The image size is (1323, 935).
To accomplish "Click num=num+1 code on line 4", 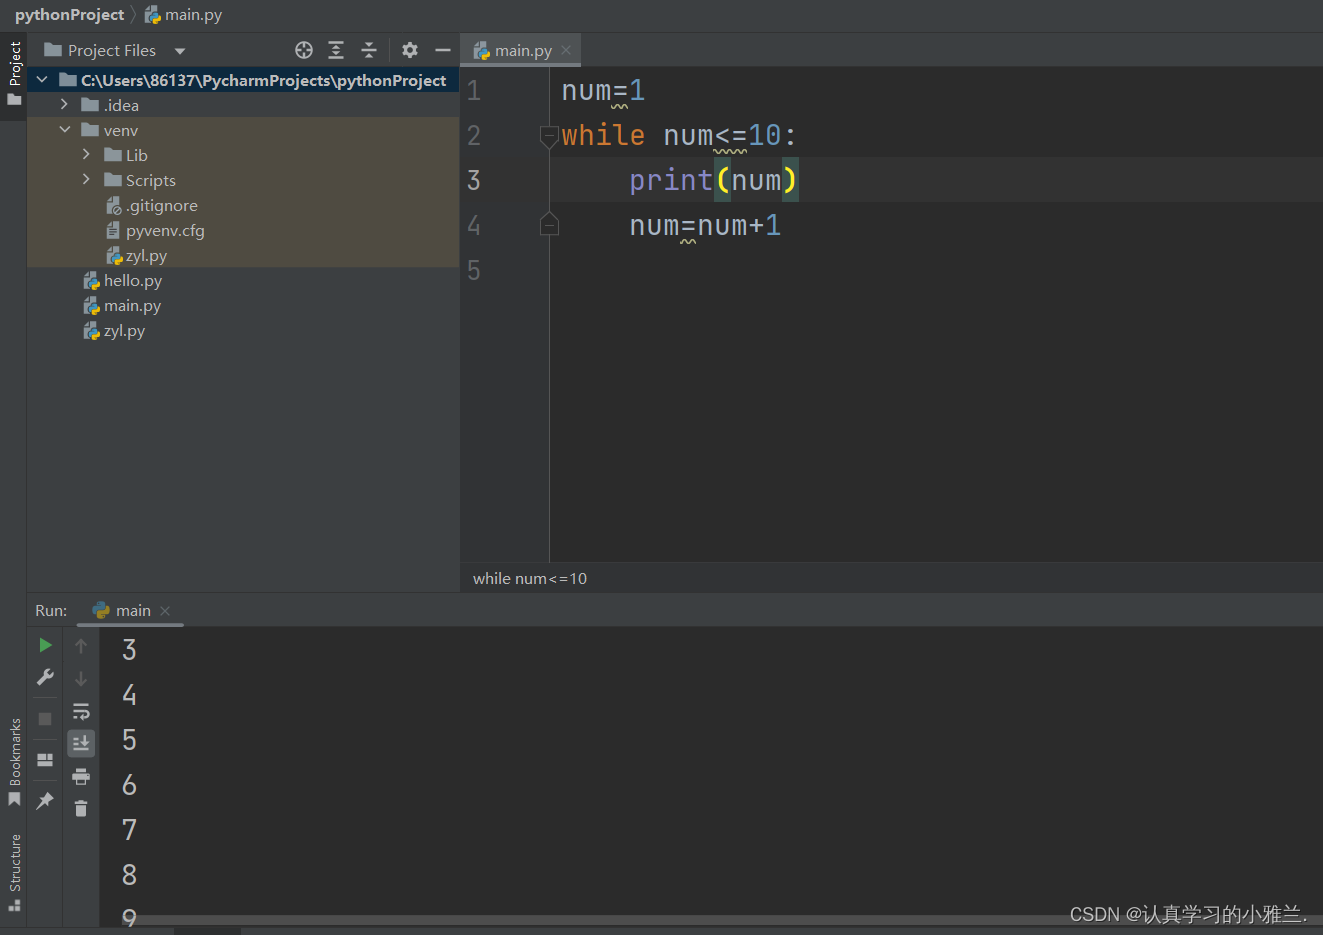I will tap(705, 225).
